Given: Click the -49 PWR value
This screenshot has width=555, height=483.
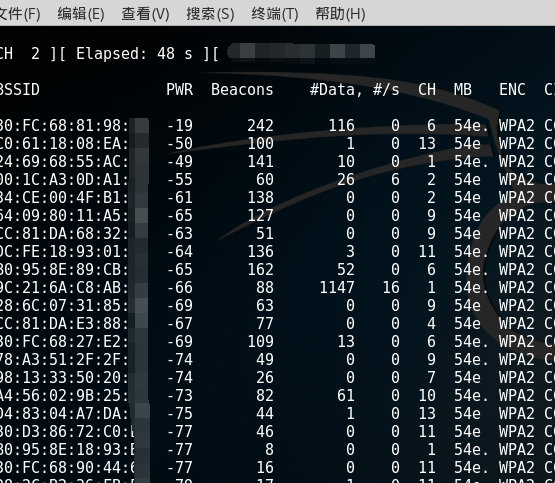Looking at the screenshot, I should tap(180, 162).
